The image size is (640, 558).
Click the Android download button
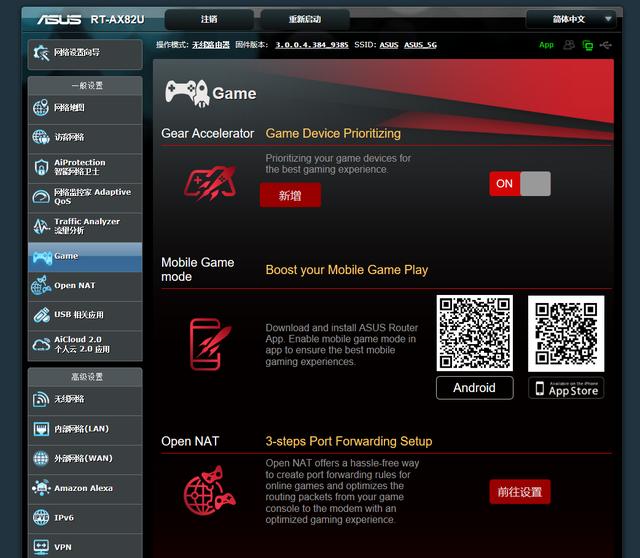(474, 388)
